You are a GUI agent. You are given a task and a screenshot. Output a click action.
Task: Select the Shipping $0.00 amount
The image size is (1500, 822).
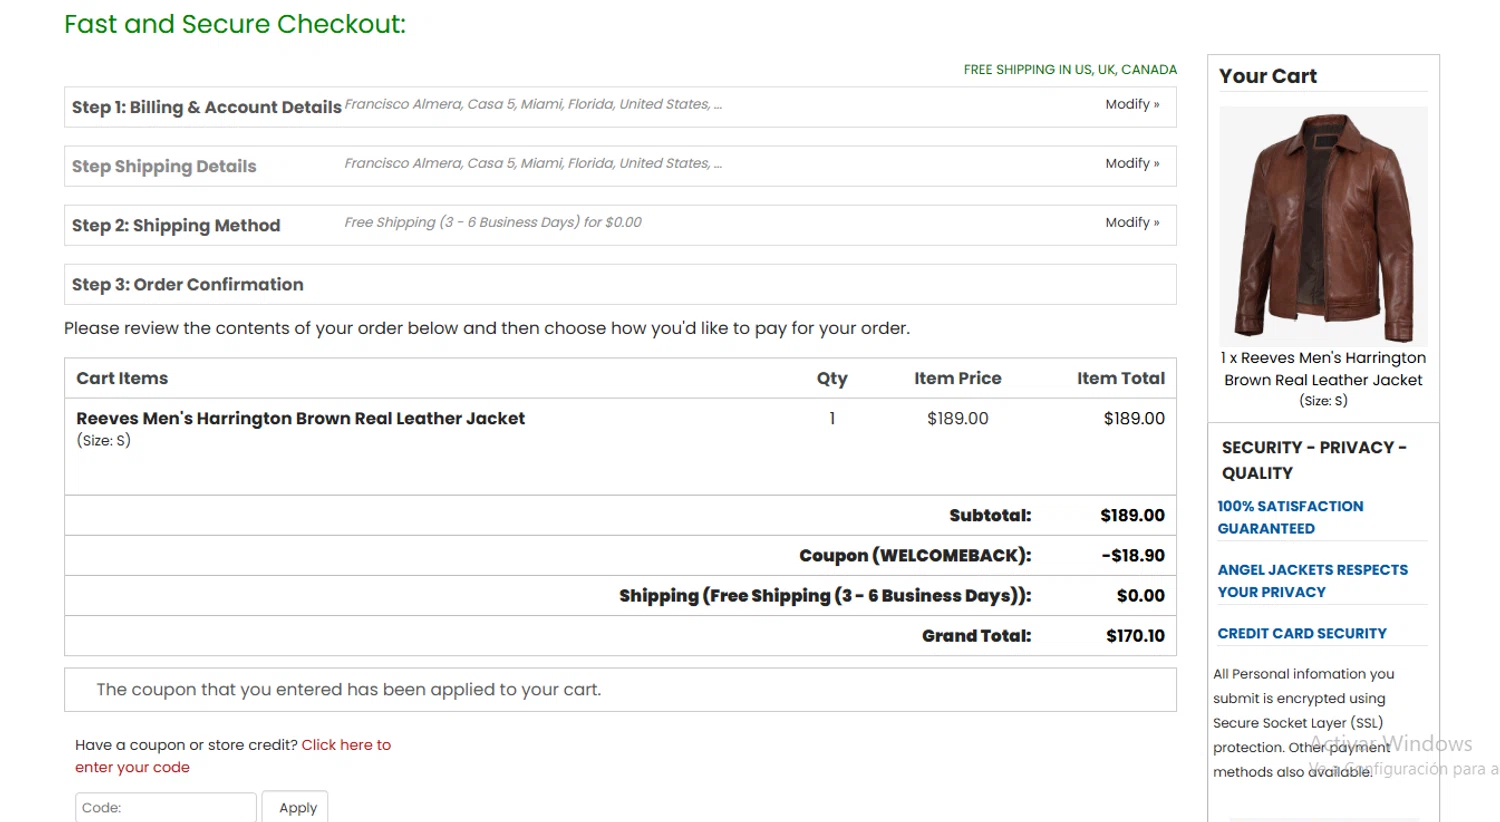(1141, 595)
